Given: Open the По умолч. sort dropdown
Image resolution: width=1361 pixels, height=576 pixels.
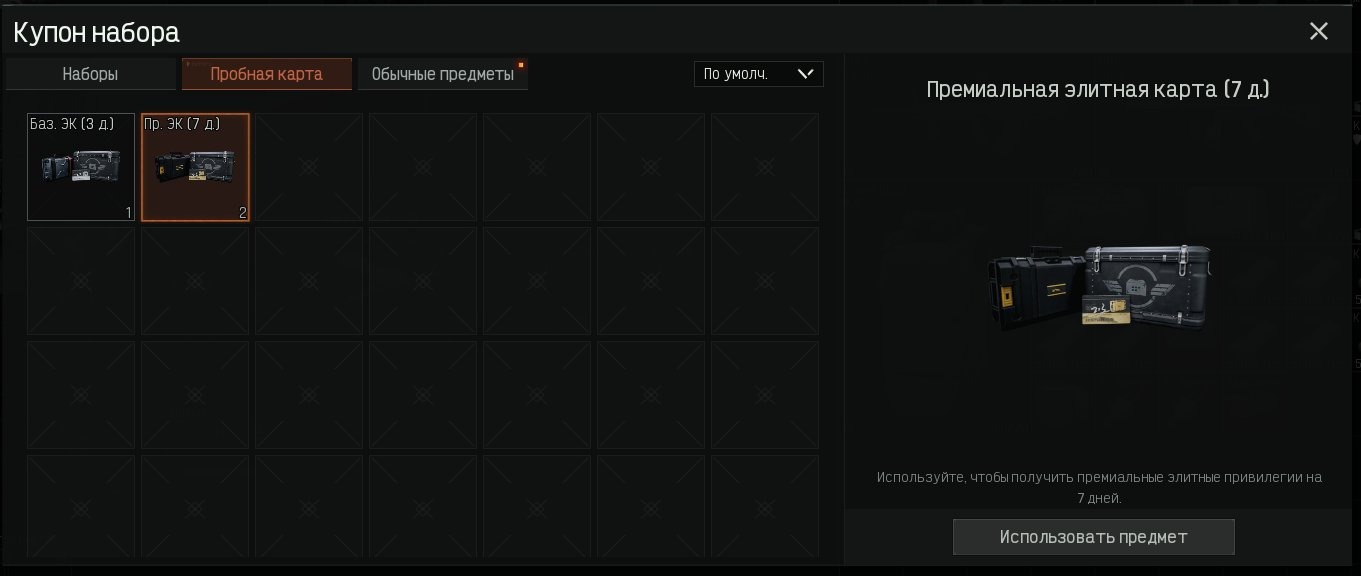Looking at the screenshot, I should pos(759,74).
